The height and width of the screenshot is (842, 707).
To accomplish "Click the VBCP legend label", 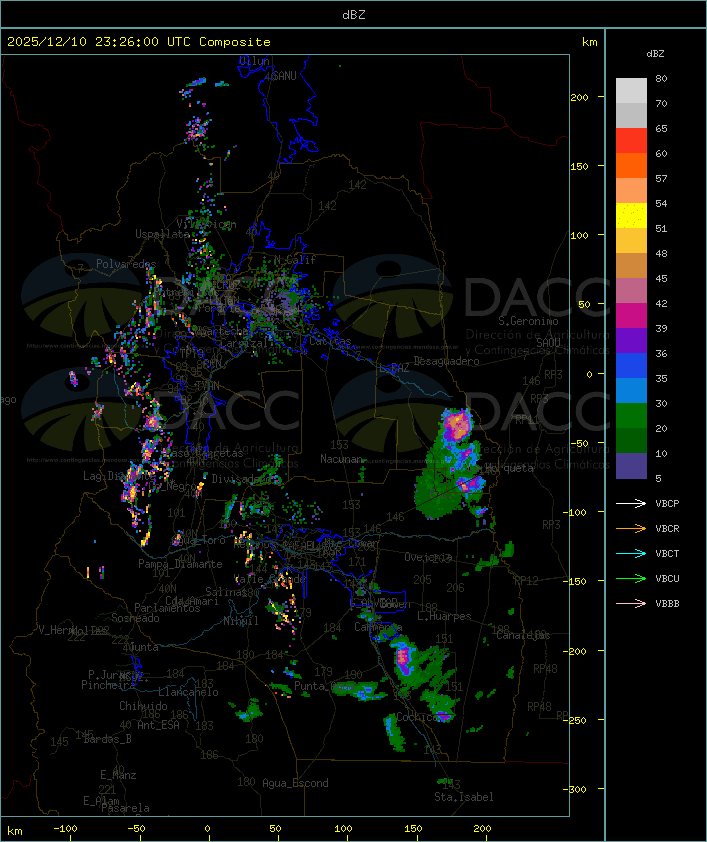I will click(x=667, y=504).
